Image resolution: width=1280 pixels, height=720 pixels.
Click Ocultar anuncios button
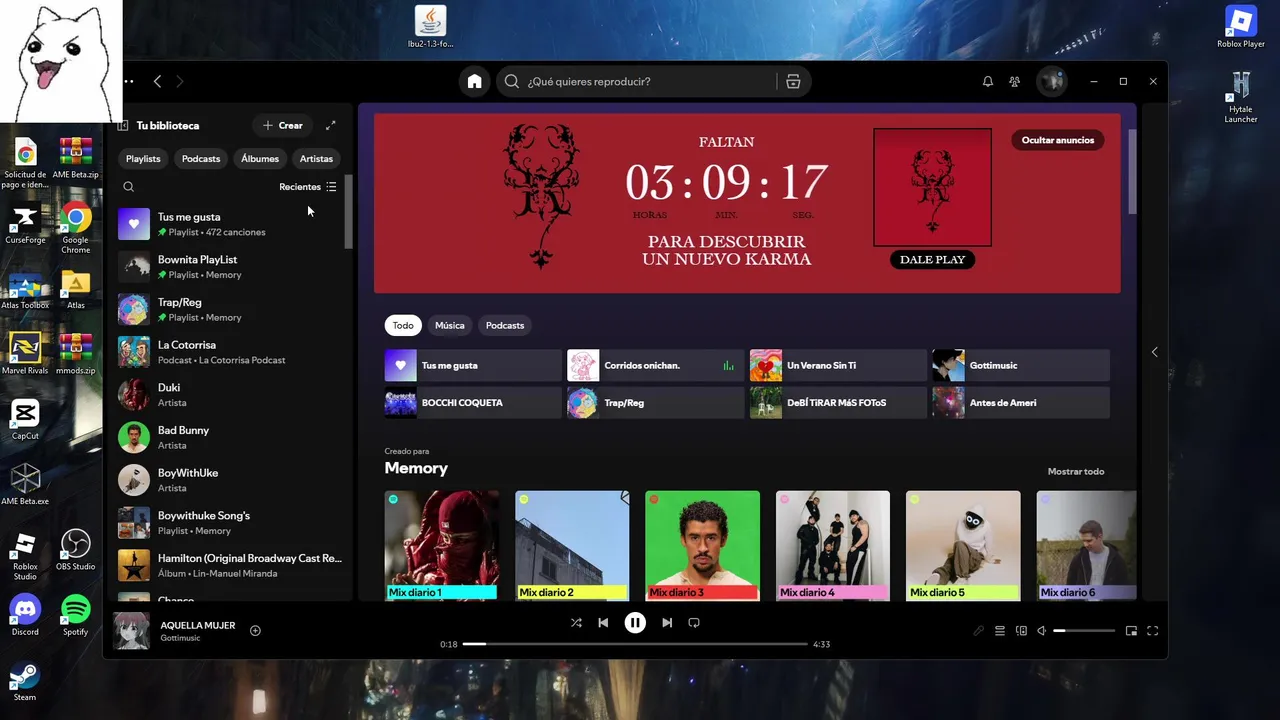(1058, 140)
